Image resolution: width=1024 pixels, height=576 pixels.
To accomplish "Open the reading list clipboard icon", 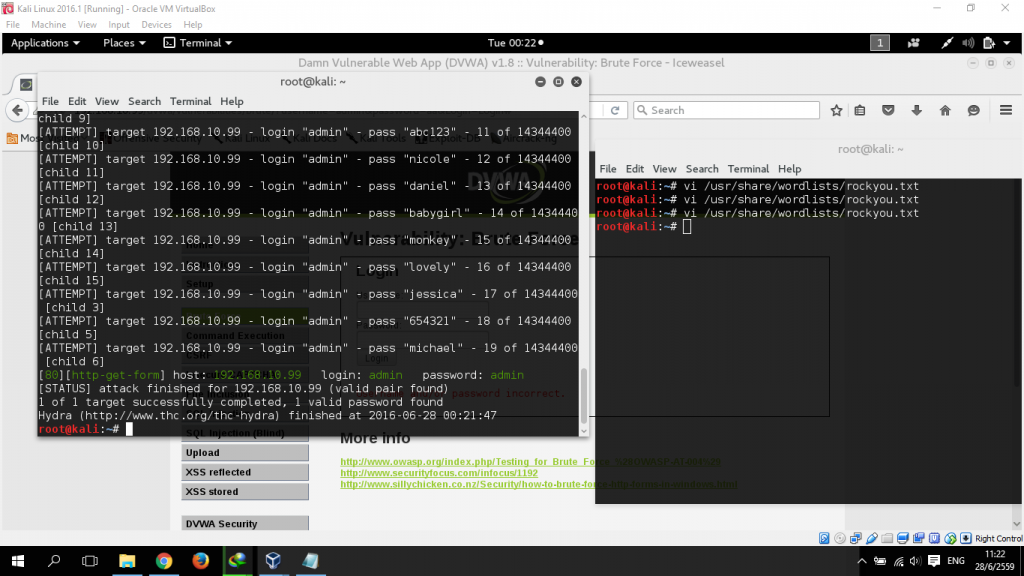I will click(860, 111).
